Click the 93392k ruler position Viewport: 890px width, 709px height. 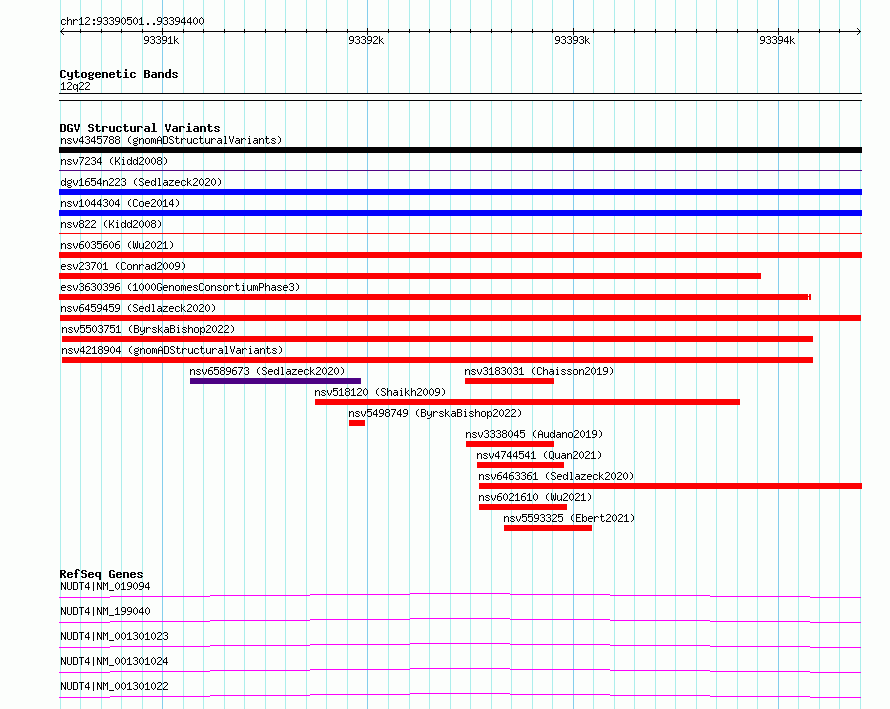tap(366, 40)
